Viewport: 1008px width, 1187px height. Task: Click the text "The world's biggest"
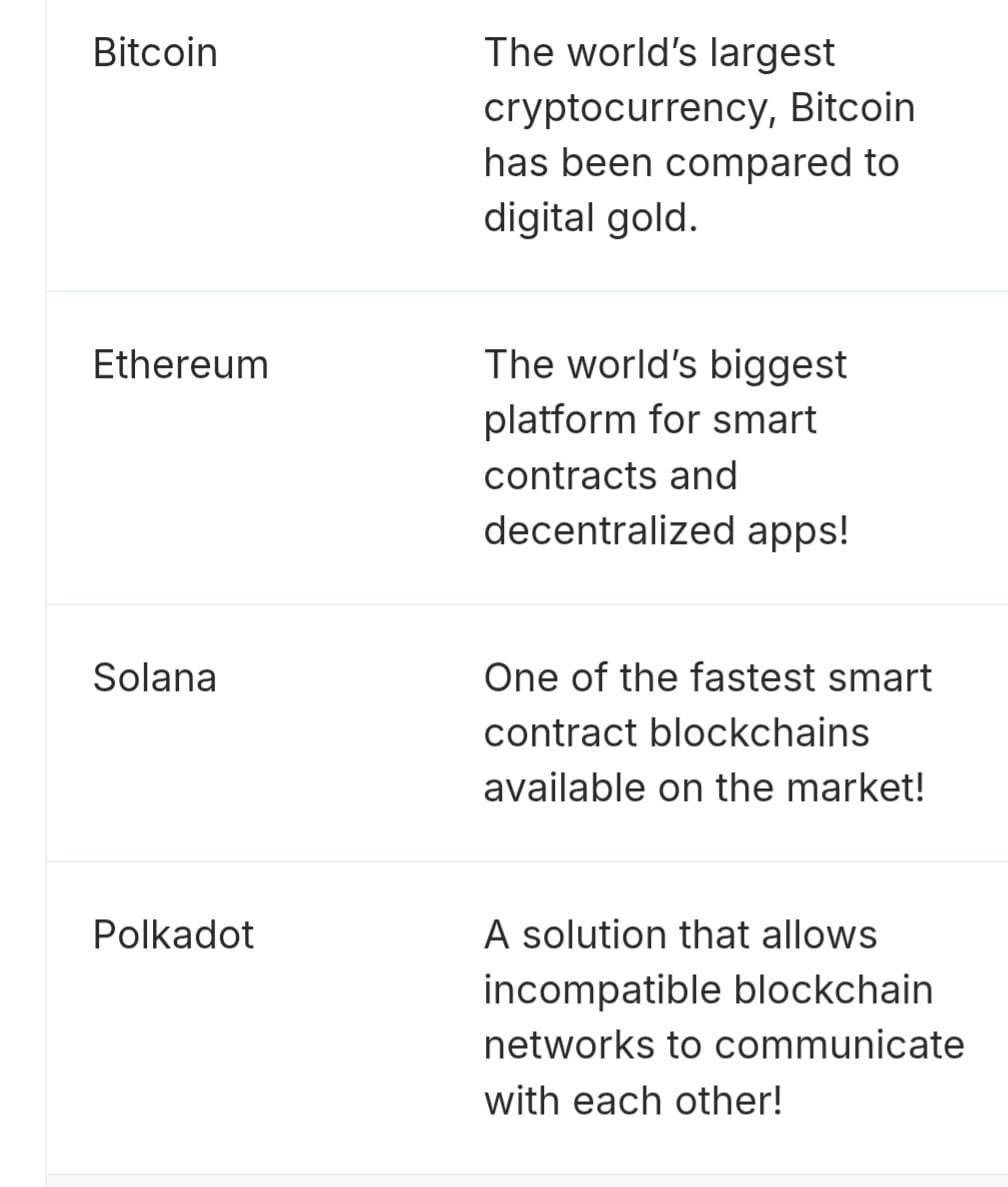(665, 365)
